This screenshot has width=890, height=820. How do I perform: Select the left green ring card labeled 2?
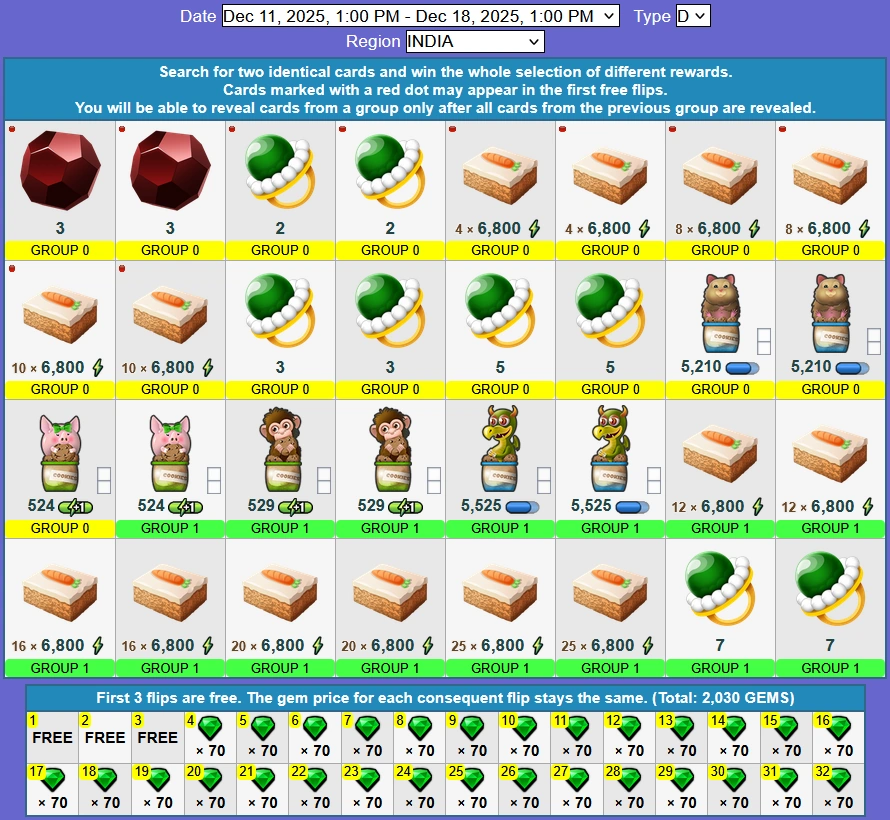point(280,190)
